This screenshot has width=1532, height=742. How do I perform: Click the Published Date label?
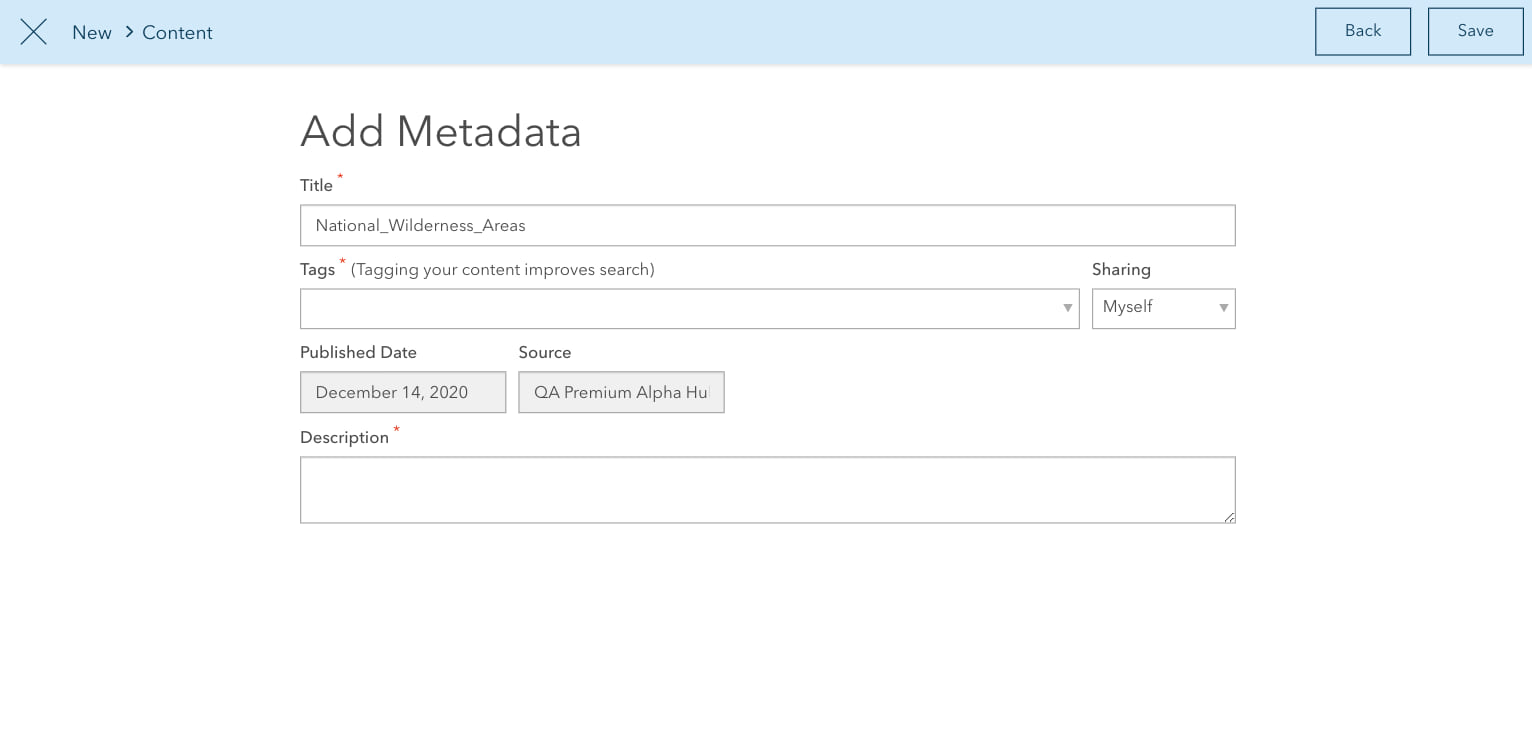(358, 352)
